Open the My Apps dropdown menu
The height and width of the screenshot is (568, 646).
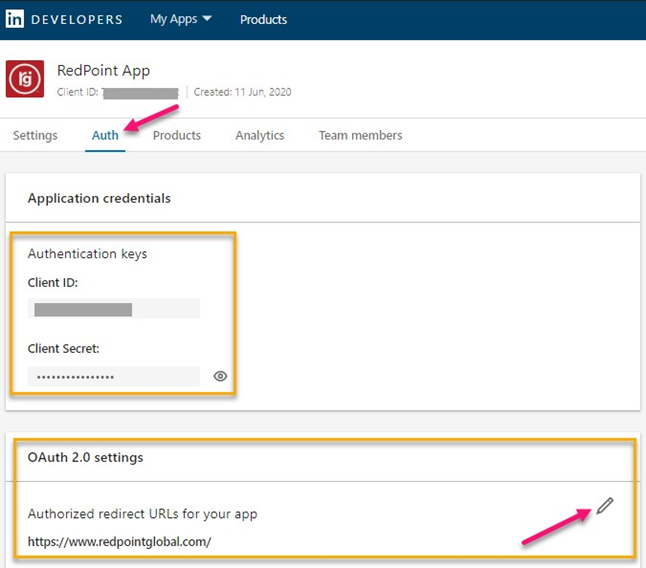pos(181,19)
